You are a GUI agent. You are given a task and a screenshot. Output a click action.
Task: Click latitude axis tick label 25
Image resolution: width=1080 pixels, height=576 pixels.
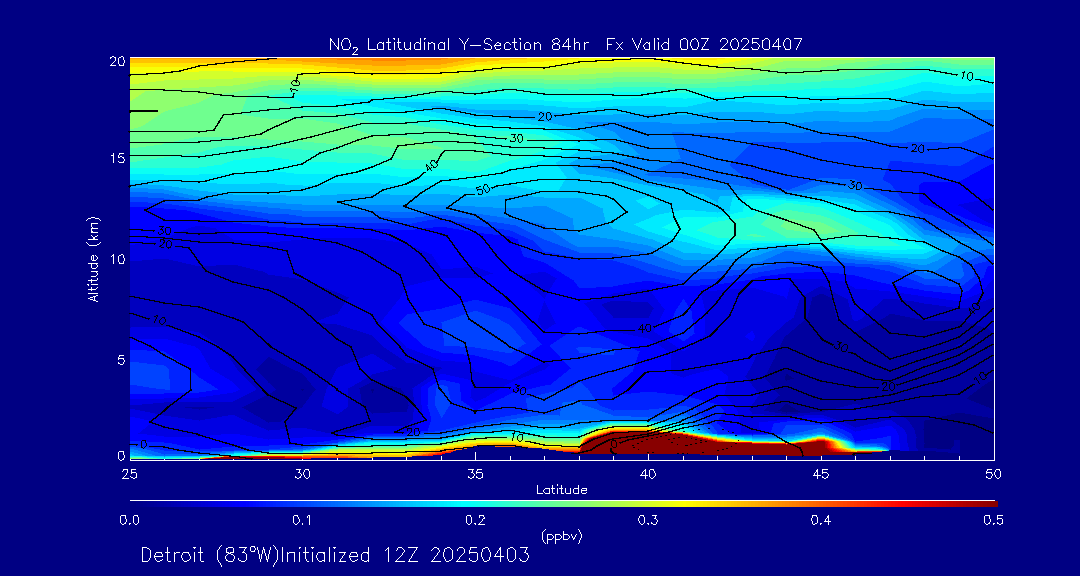(129, 474)
